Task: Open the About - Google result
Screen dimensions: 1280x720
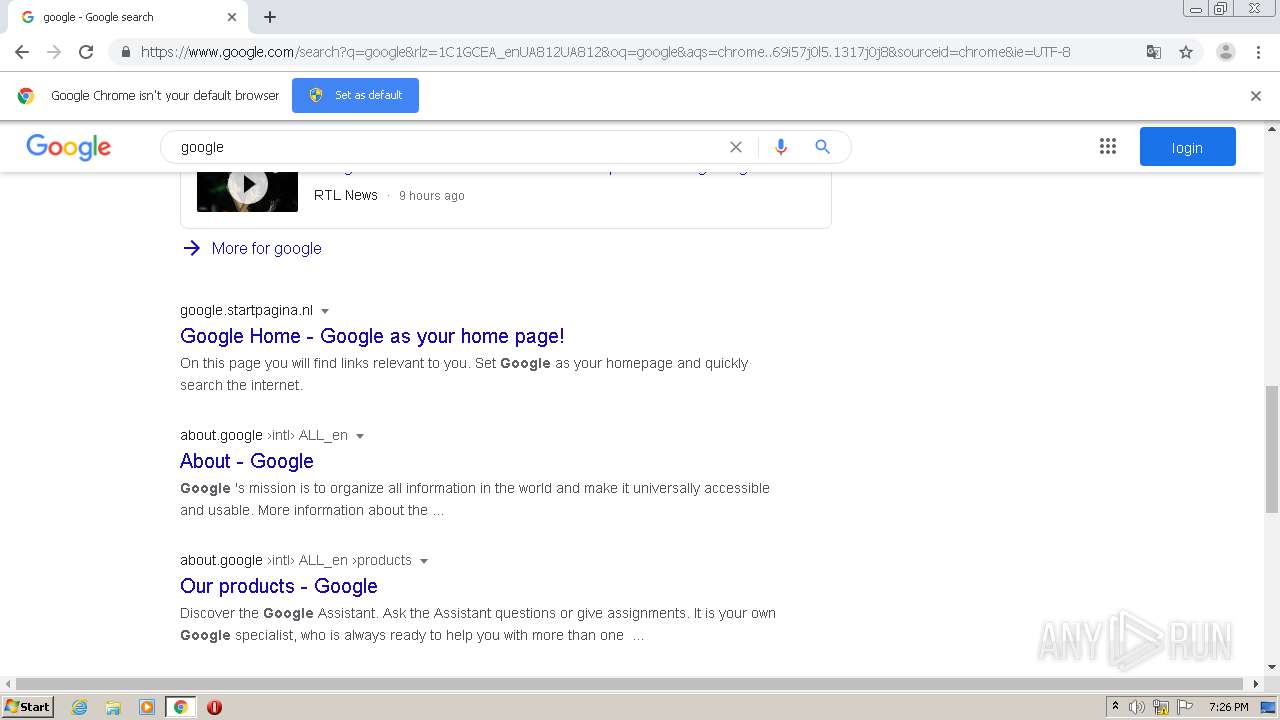Action: (x=247, y=461)
